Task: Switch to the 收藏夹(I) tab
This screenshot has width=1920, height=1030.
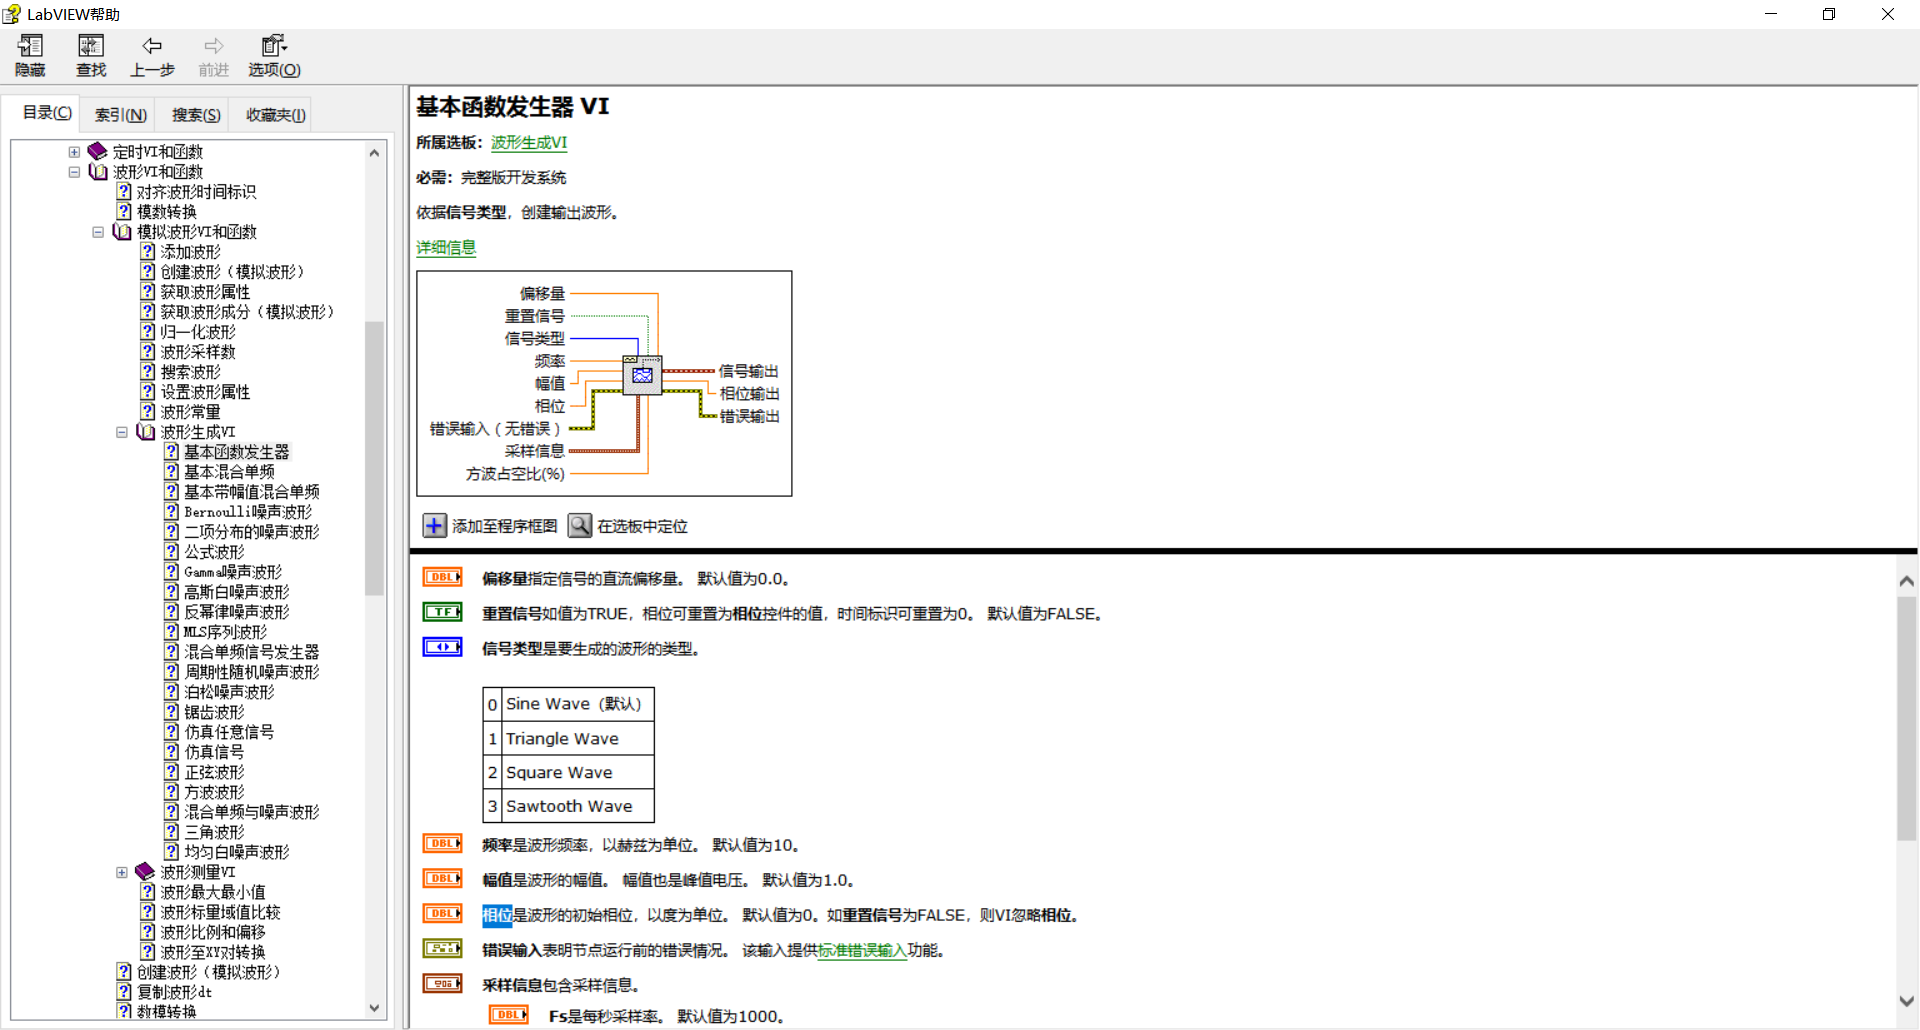Action: click(276, 115)
